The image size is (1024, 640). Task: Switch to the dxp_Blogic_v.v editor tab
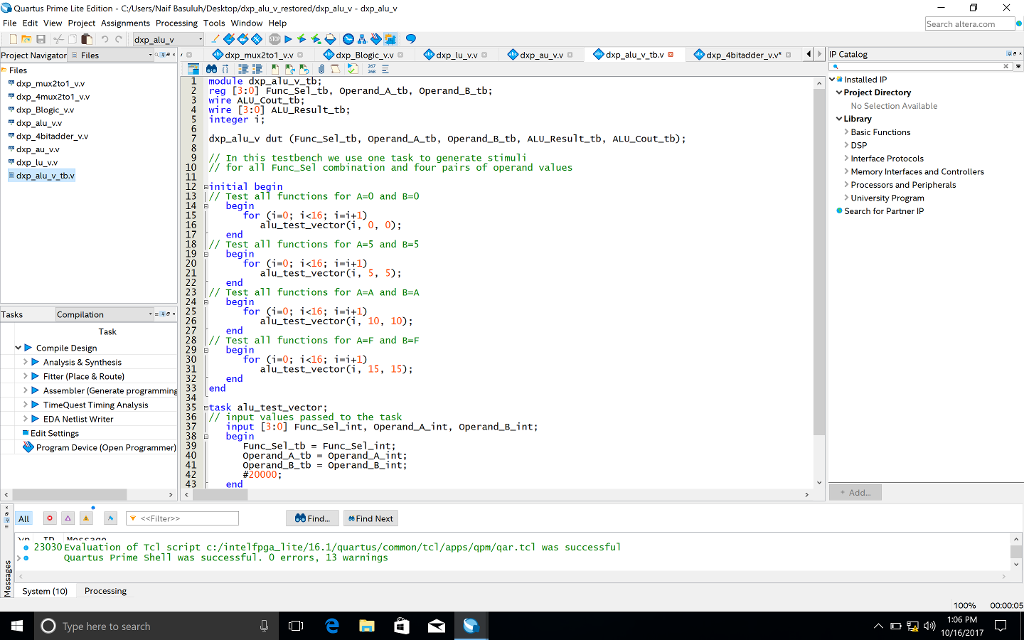point(363,55)
